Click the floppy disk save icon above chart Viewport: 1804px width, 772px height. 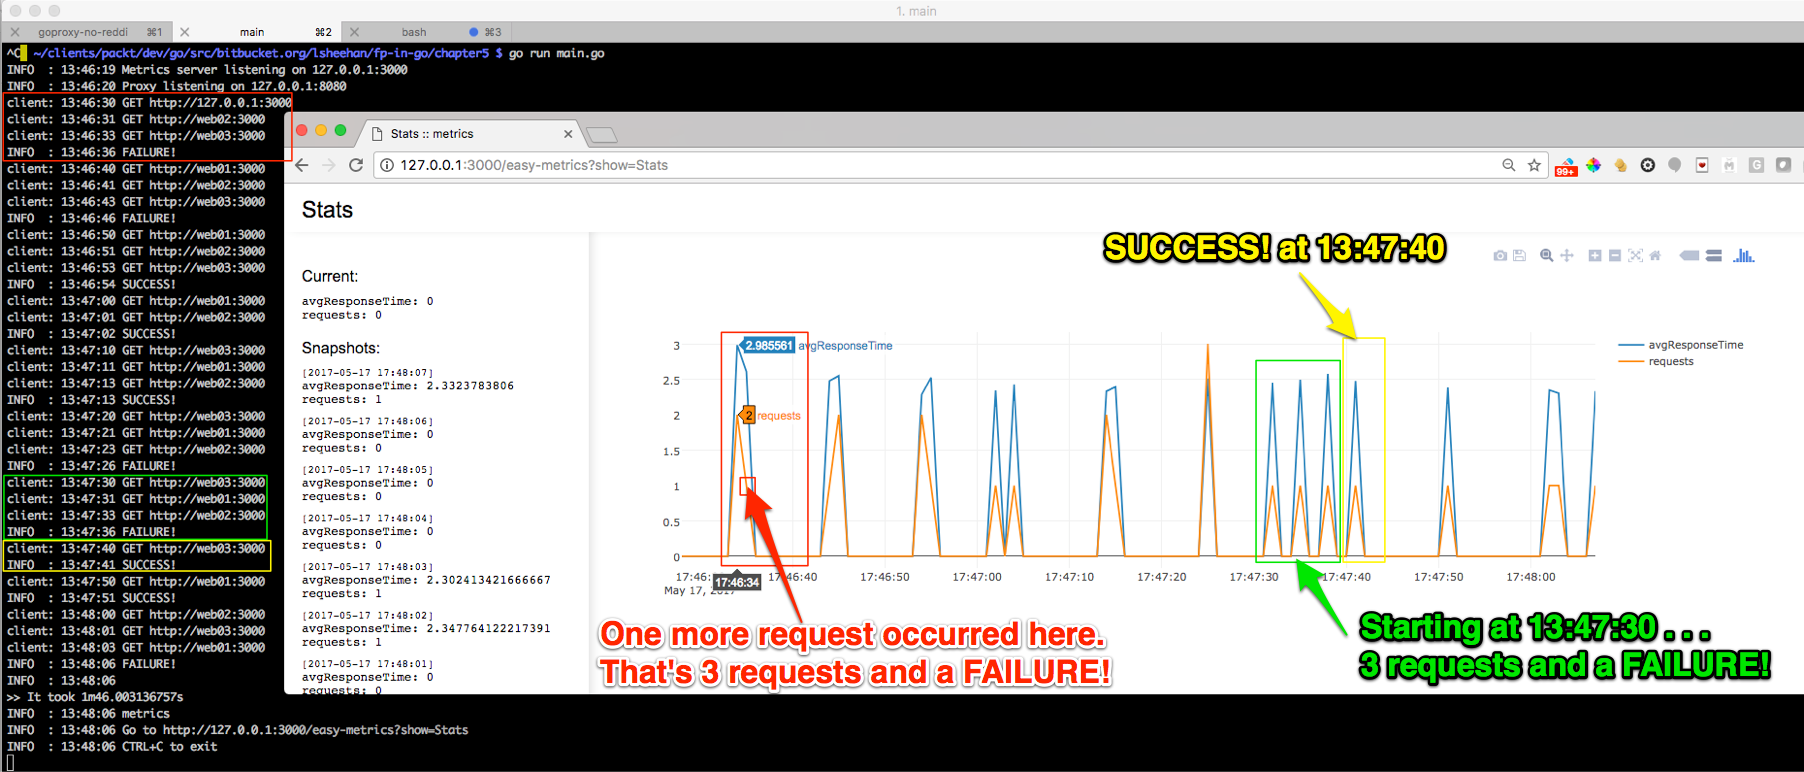1519,256
